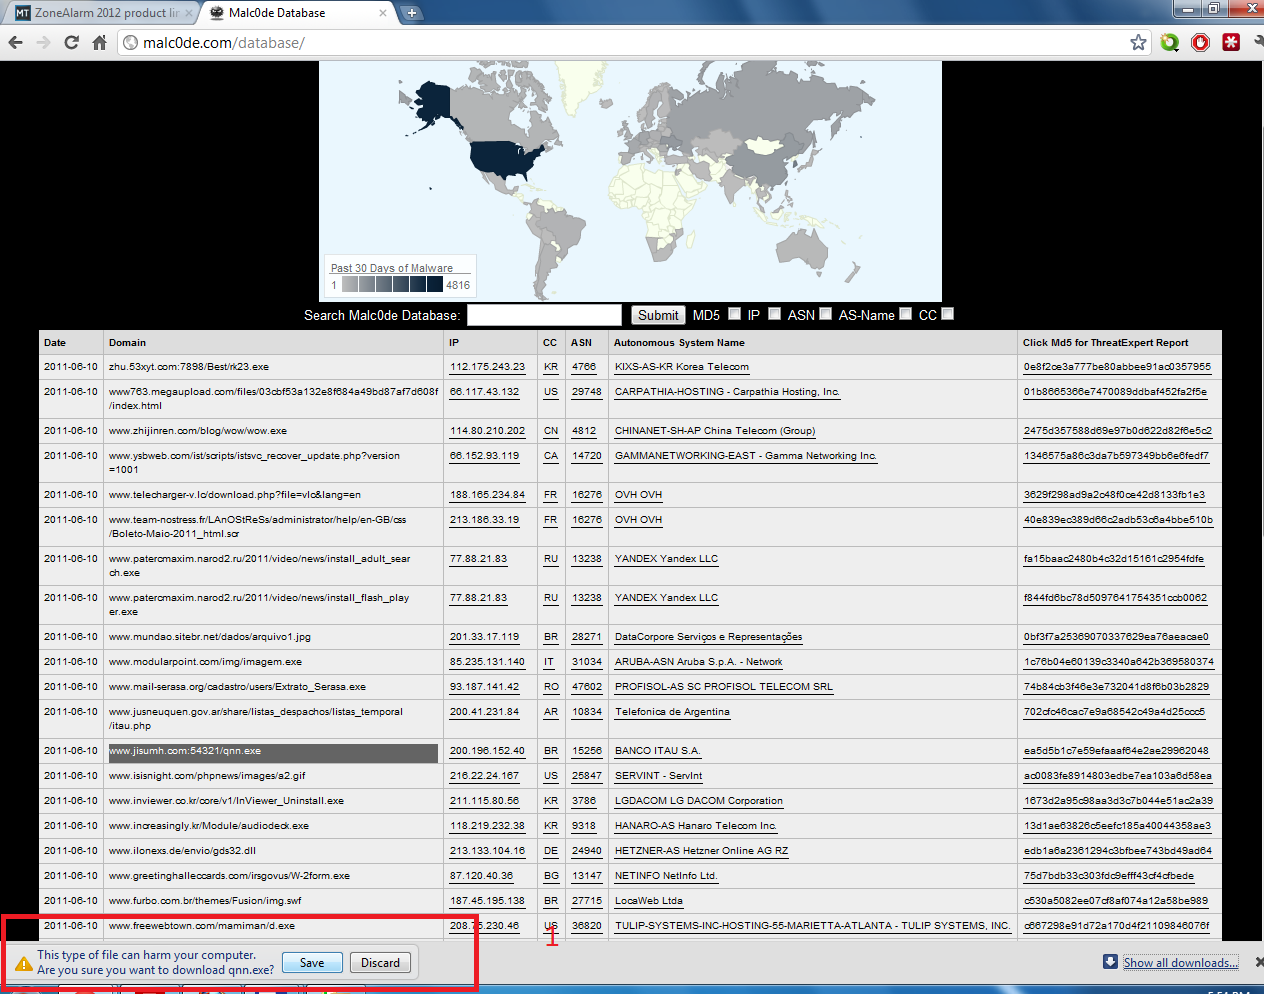The width and height of the screenshot is (1264, 994).
Task: Click the green circular extension icon
Action: pos(1169,42)
